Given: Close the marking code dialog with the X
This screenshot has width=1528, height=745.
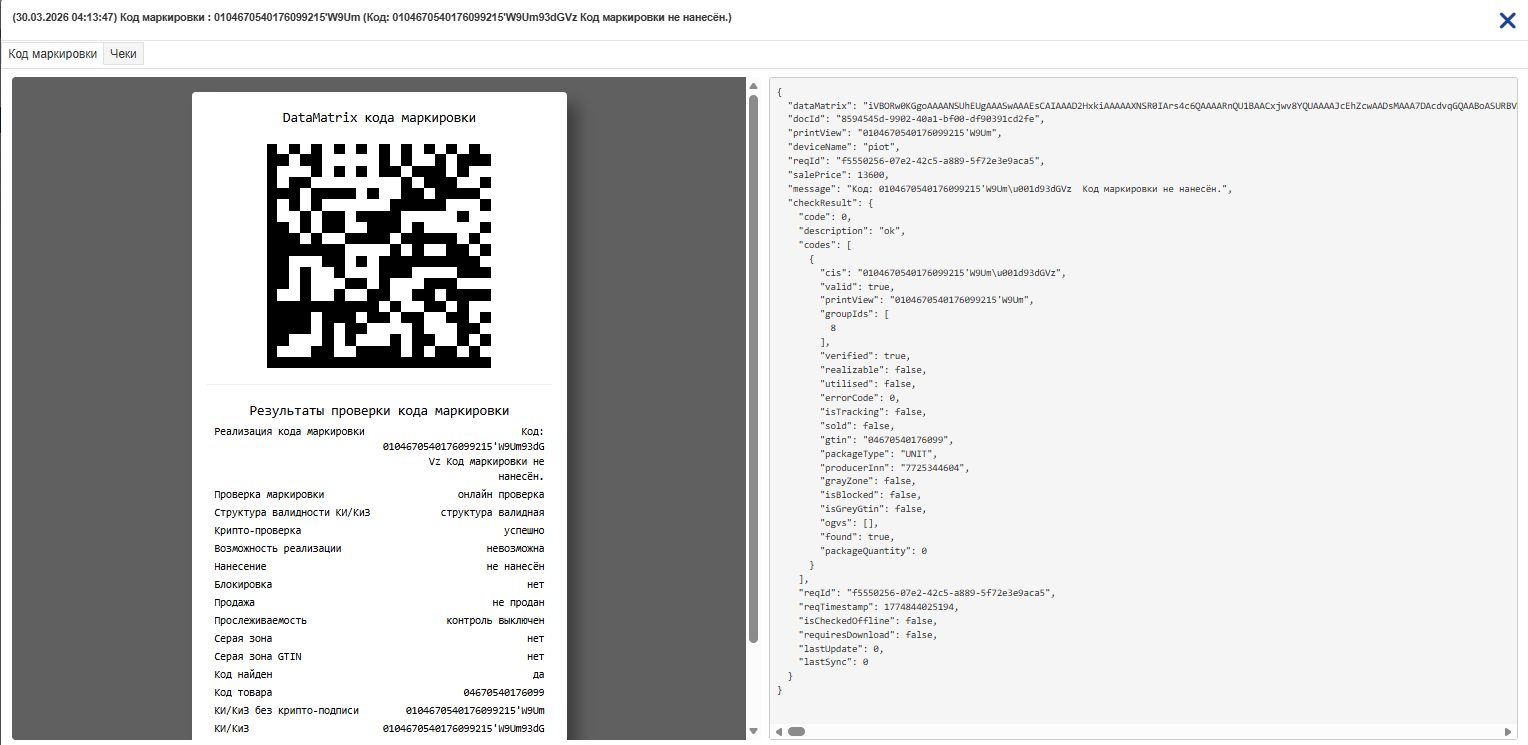Looking at the screenshot, I should [x=1507, y=20].
